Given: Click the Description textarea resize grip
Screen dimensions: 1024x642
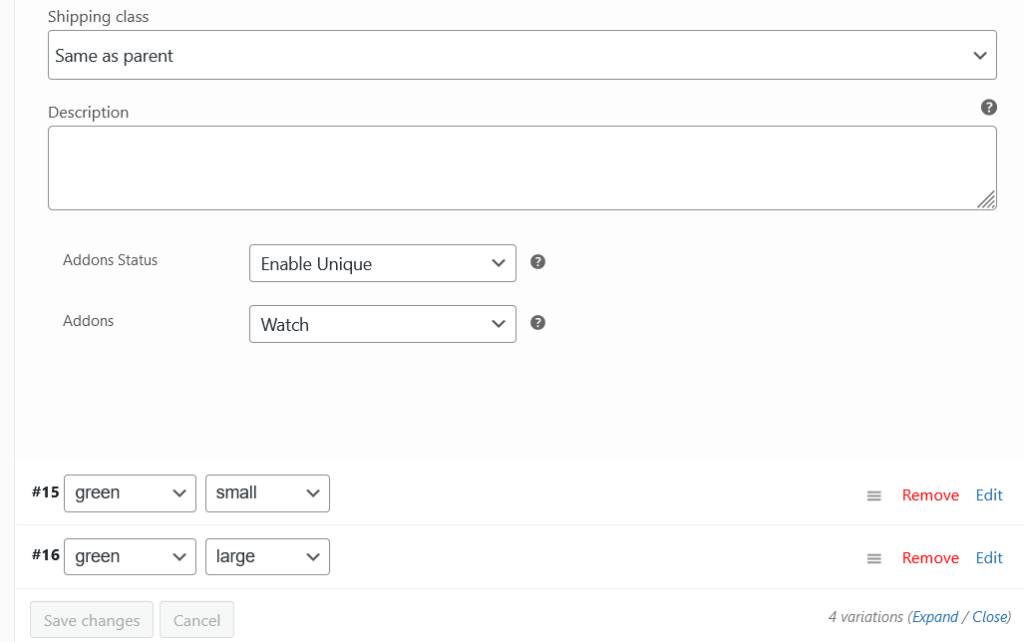Looking at the screenshot, I should click(986, 200).
